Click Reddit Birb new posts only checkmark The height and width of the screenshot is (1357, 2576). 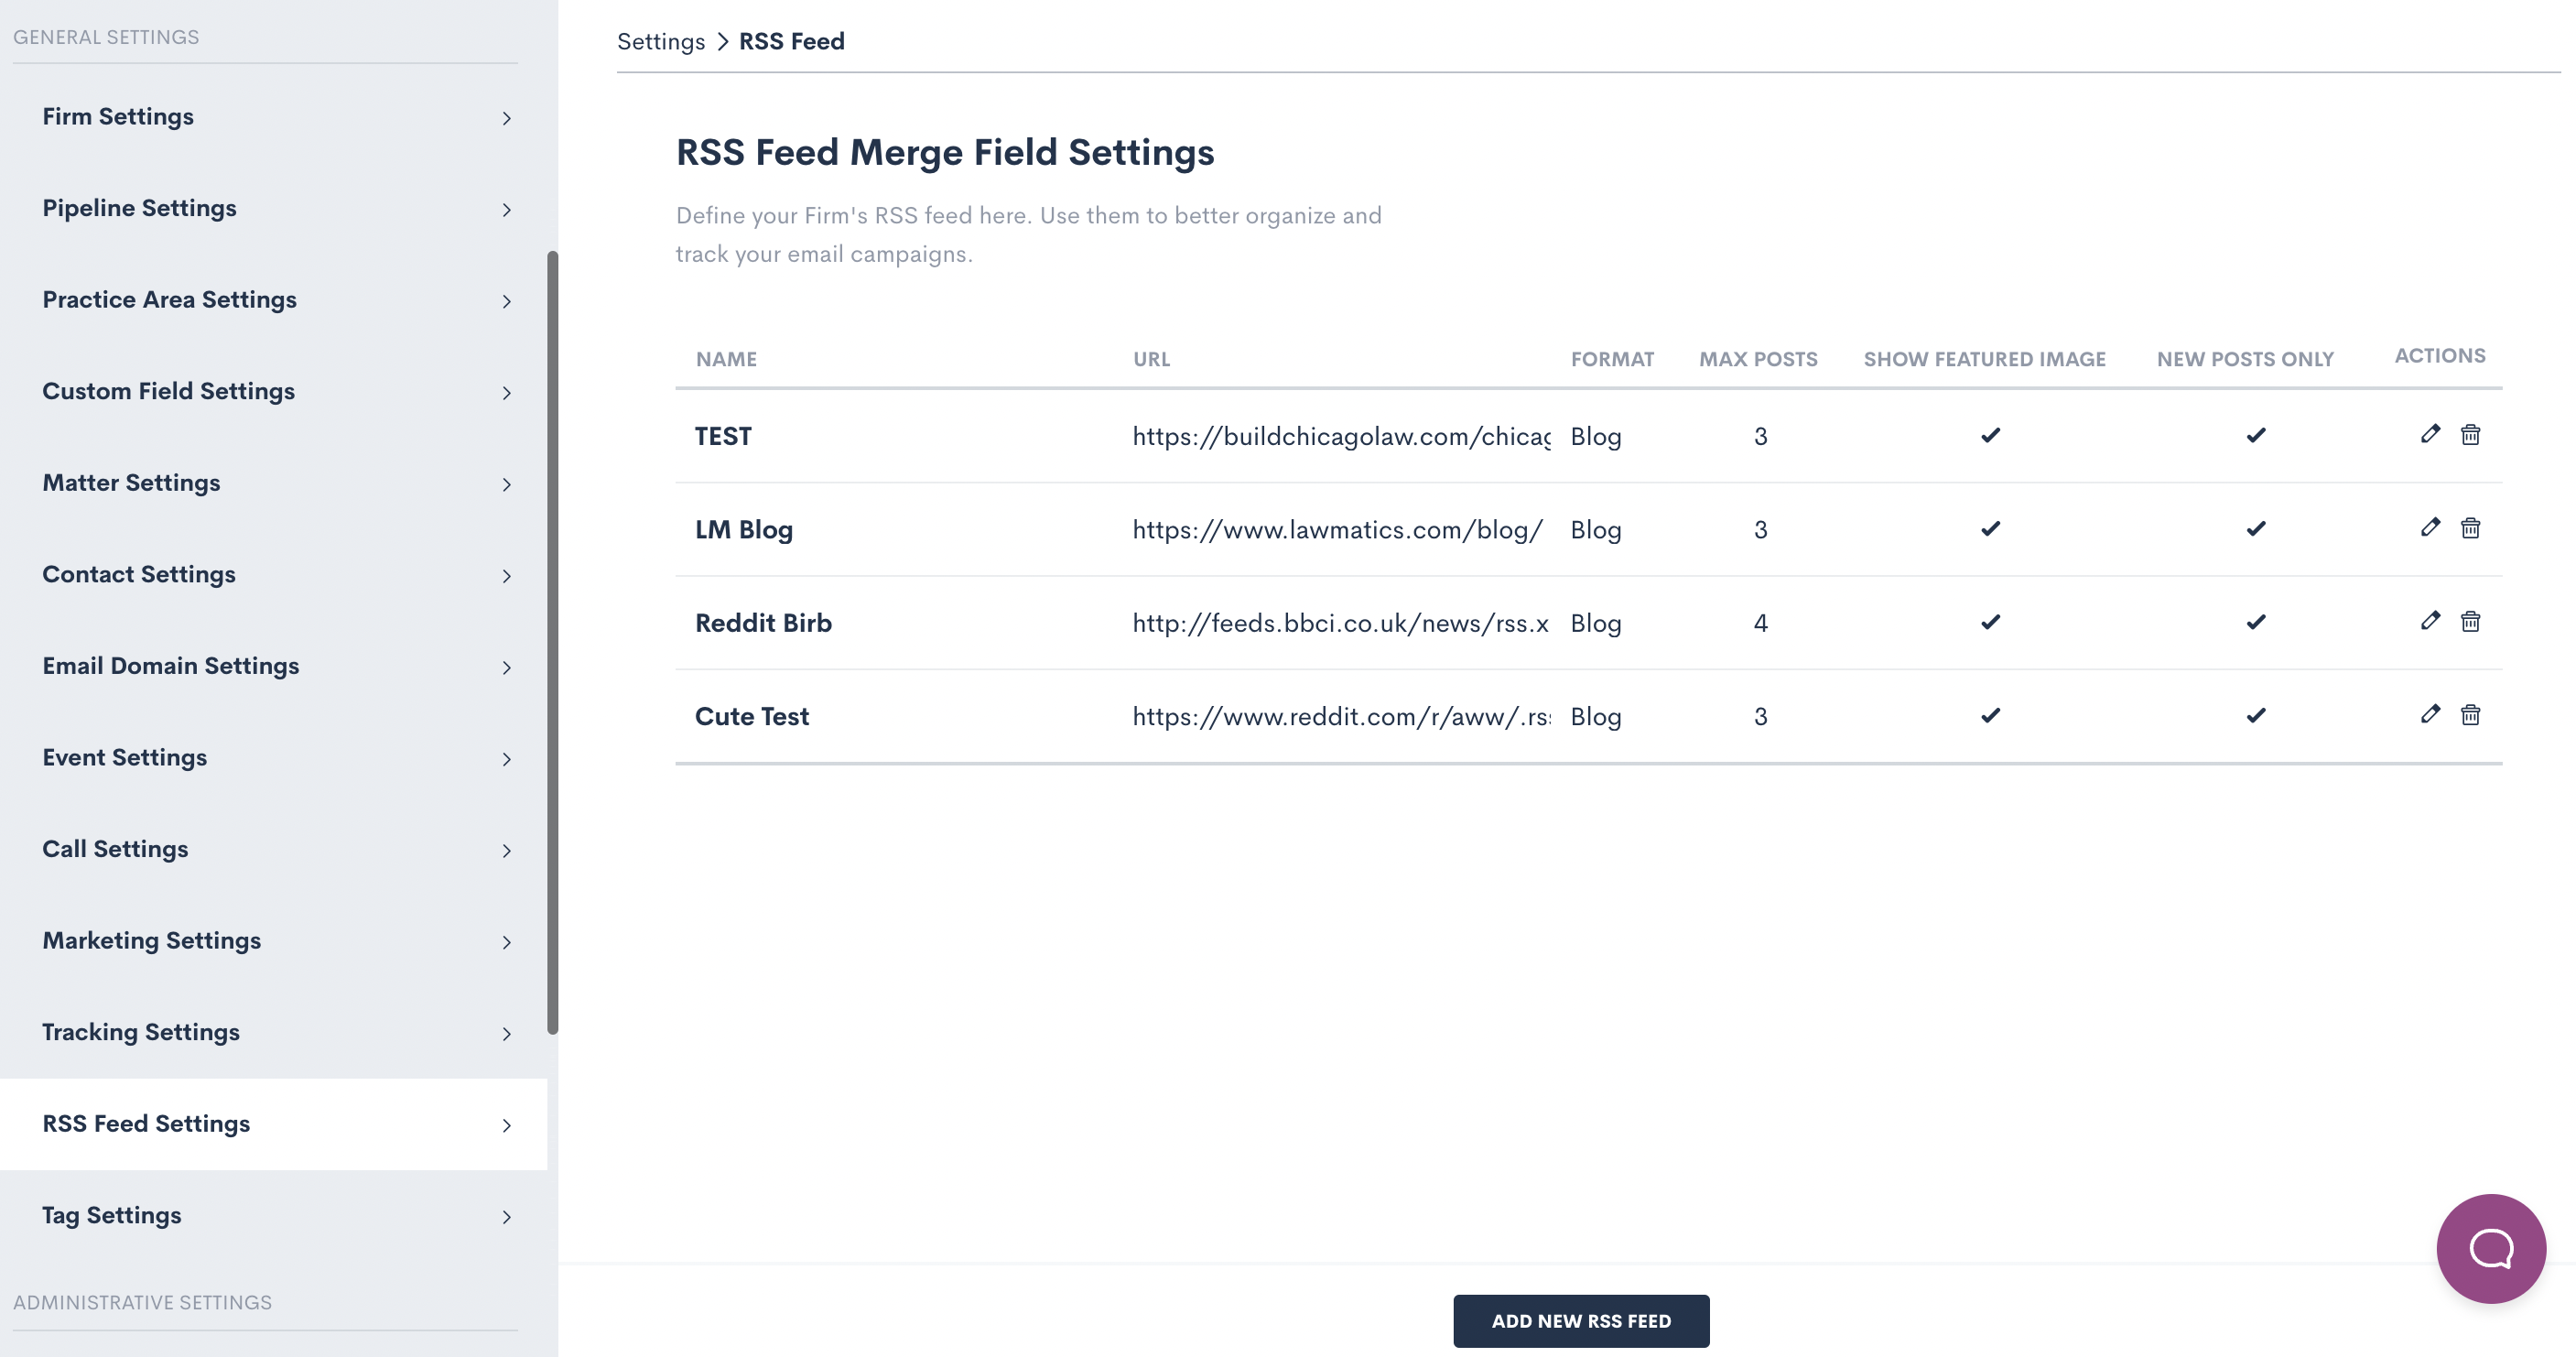pyautogui.click(x=2255, y=622)
